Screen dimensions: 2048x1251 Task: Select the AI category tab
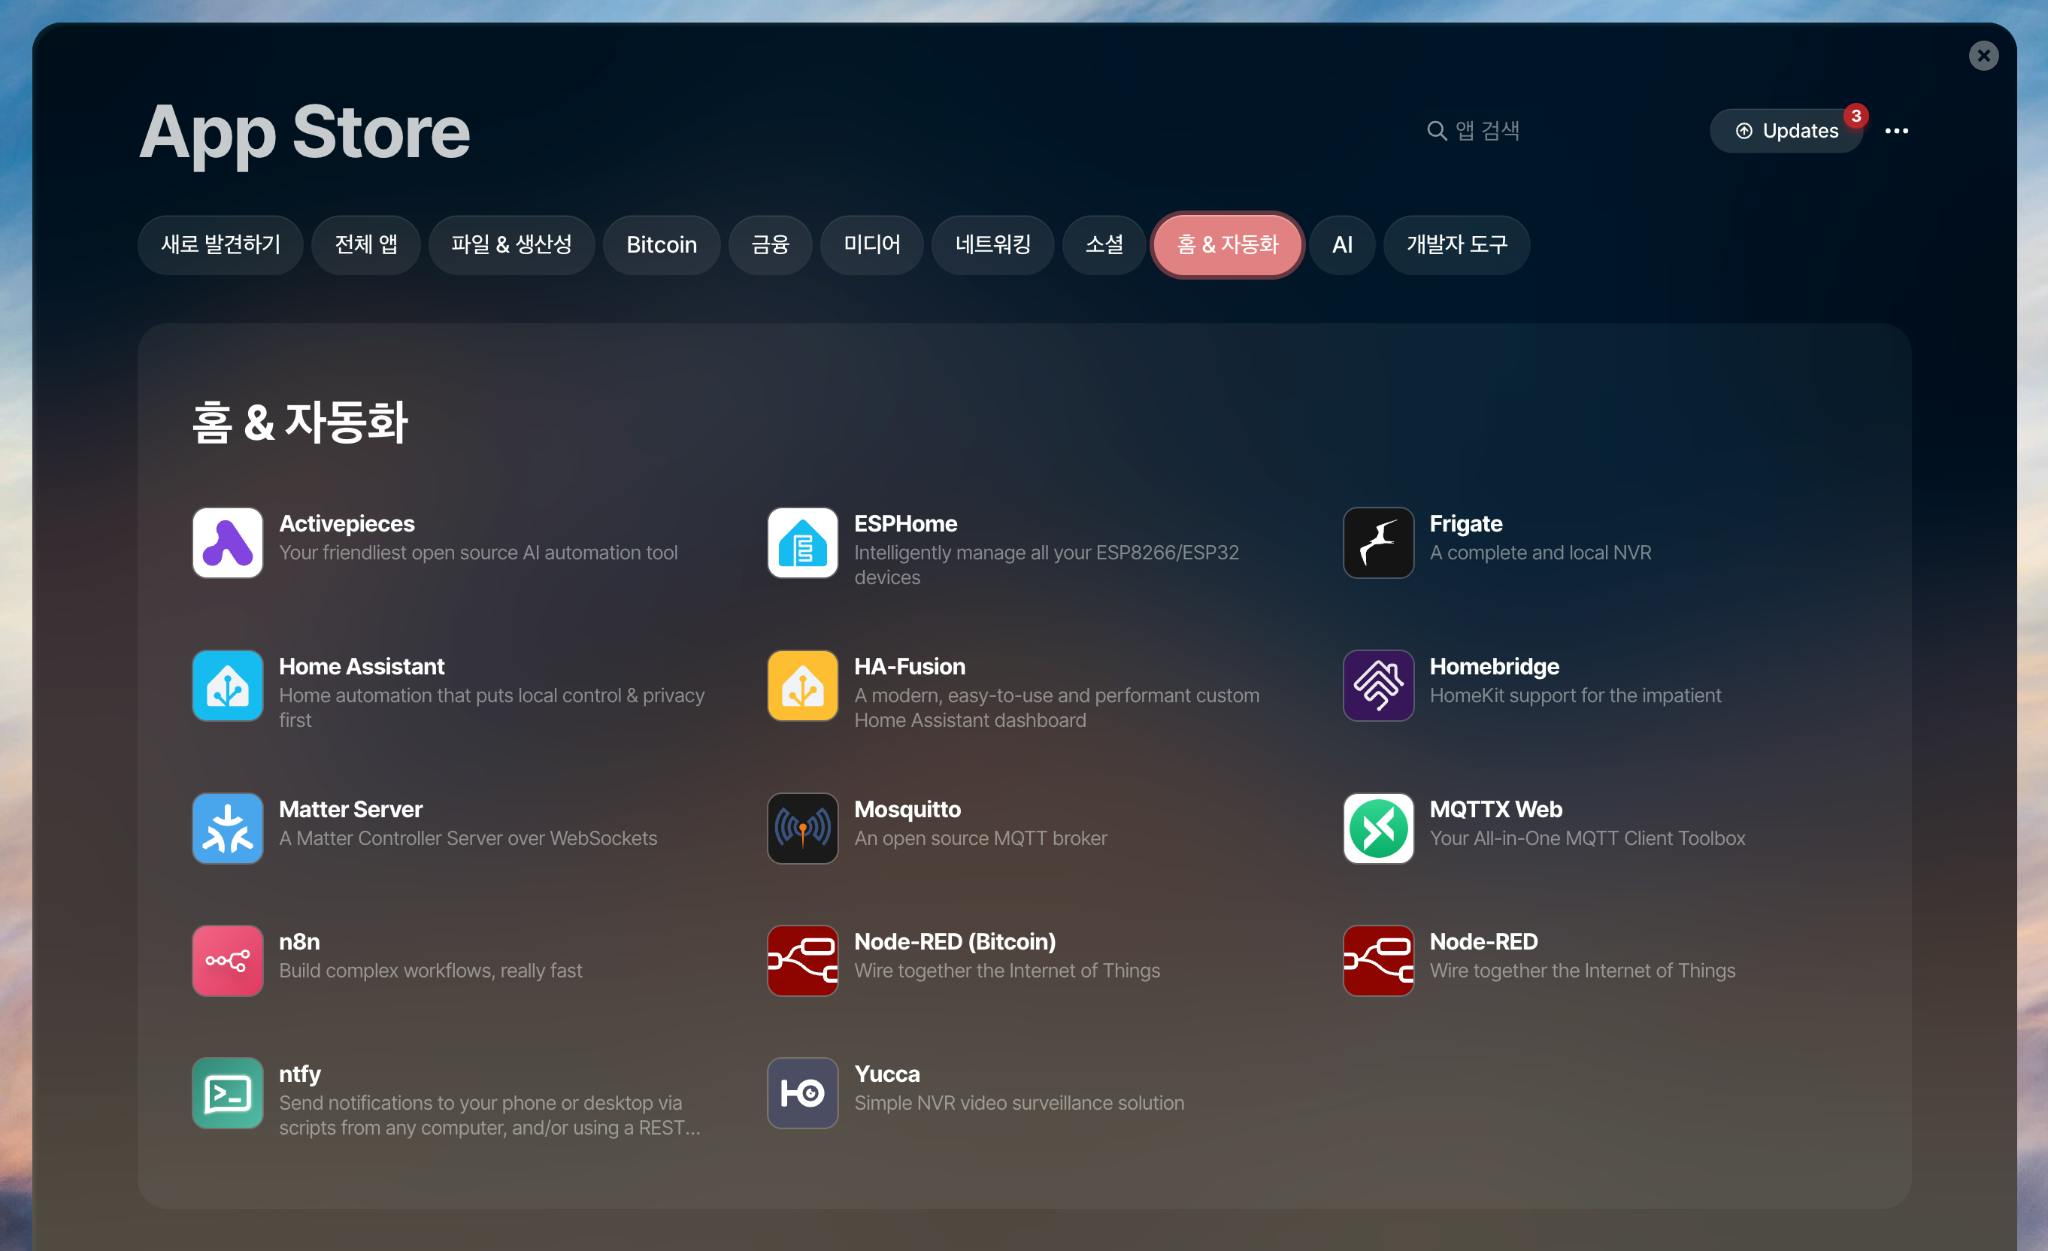tap(1342, 245)
